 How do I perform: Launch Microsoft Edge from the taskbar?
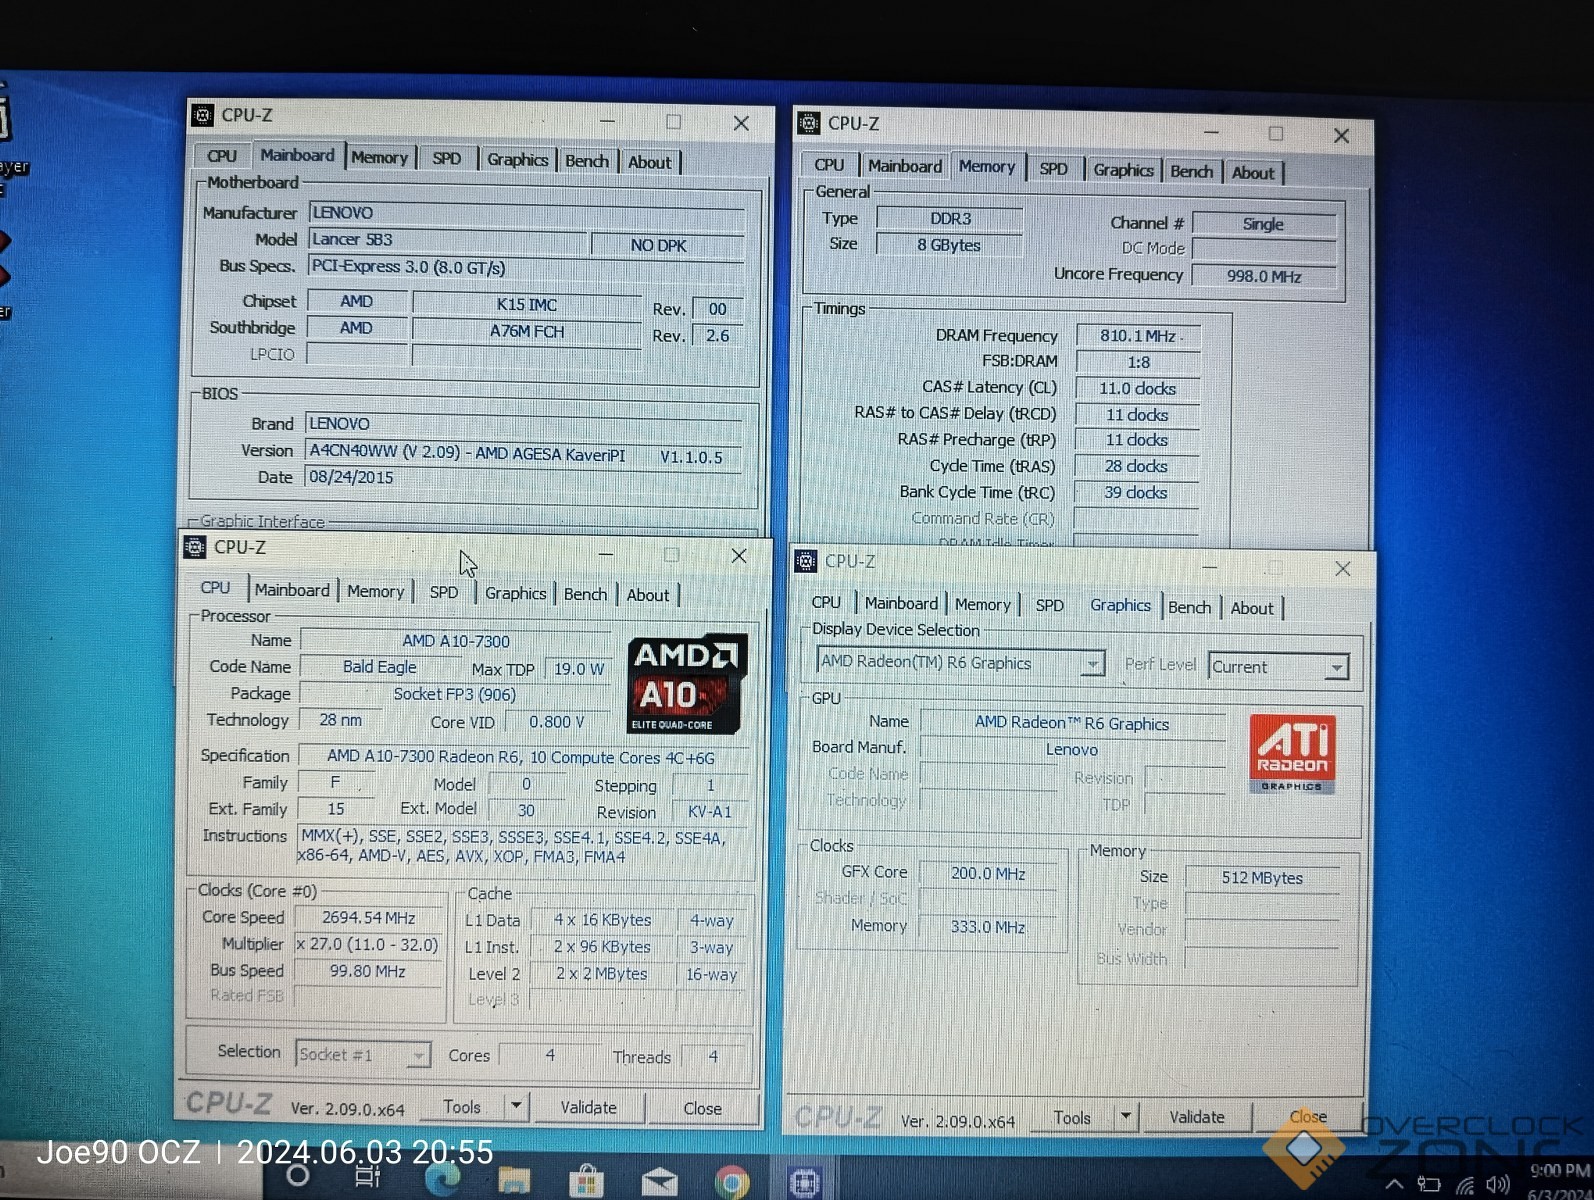pos(442,1180)
